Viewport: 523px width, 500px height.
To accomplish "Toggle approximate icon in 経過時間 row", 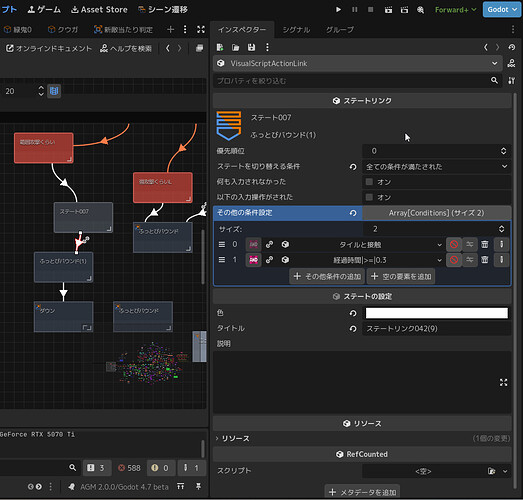I will pos(470,260).
